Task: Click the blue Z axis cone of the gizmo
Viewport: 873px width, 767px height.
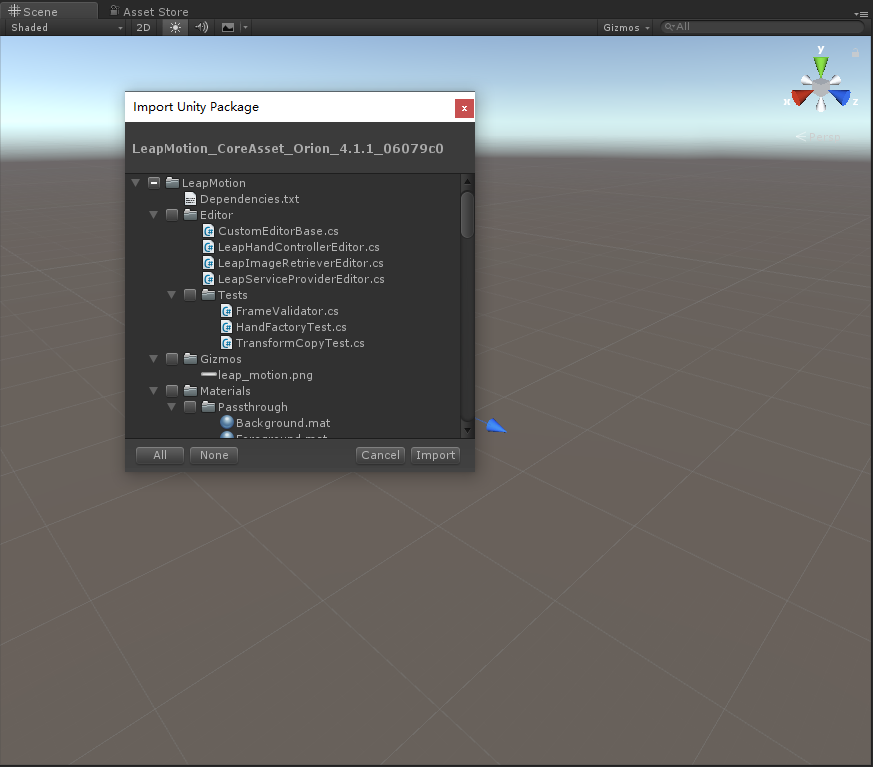Action: [x=840, y=97]
